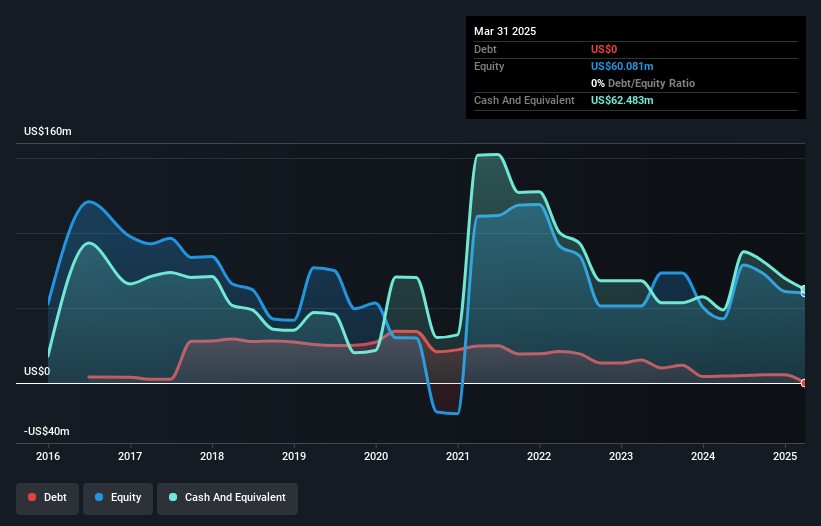
Task: Hide the Cash And Equivalent series
Action: 227,498
